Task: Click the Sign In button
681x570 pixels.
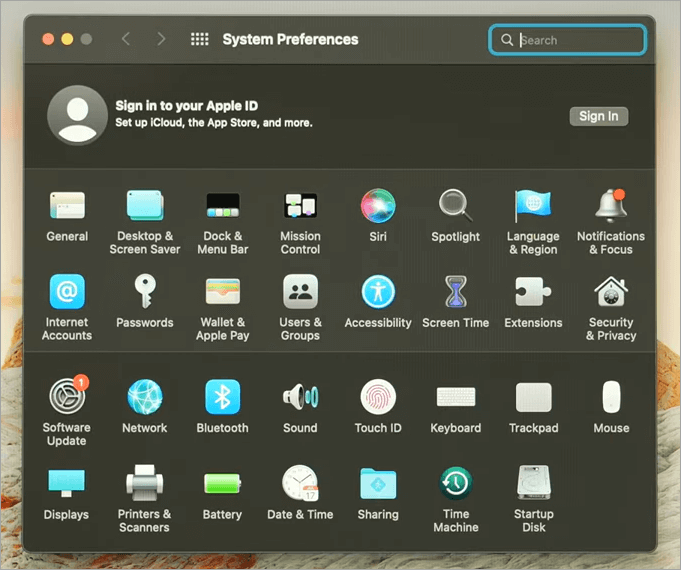Action: click(x=598, y=116)
